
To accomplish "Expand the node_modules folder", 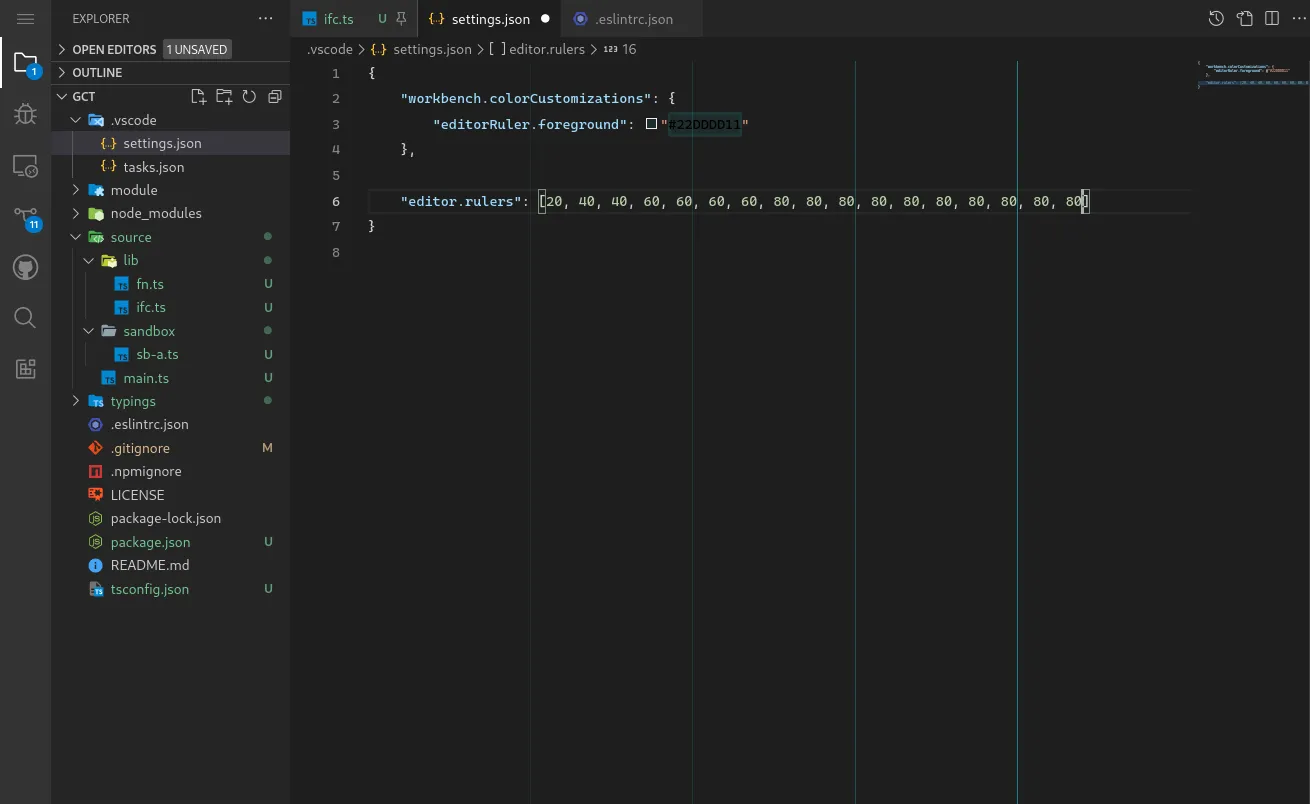I will 155,213.
